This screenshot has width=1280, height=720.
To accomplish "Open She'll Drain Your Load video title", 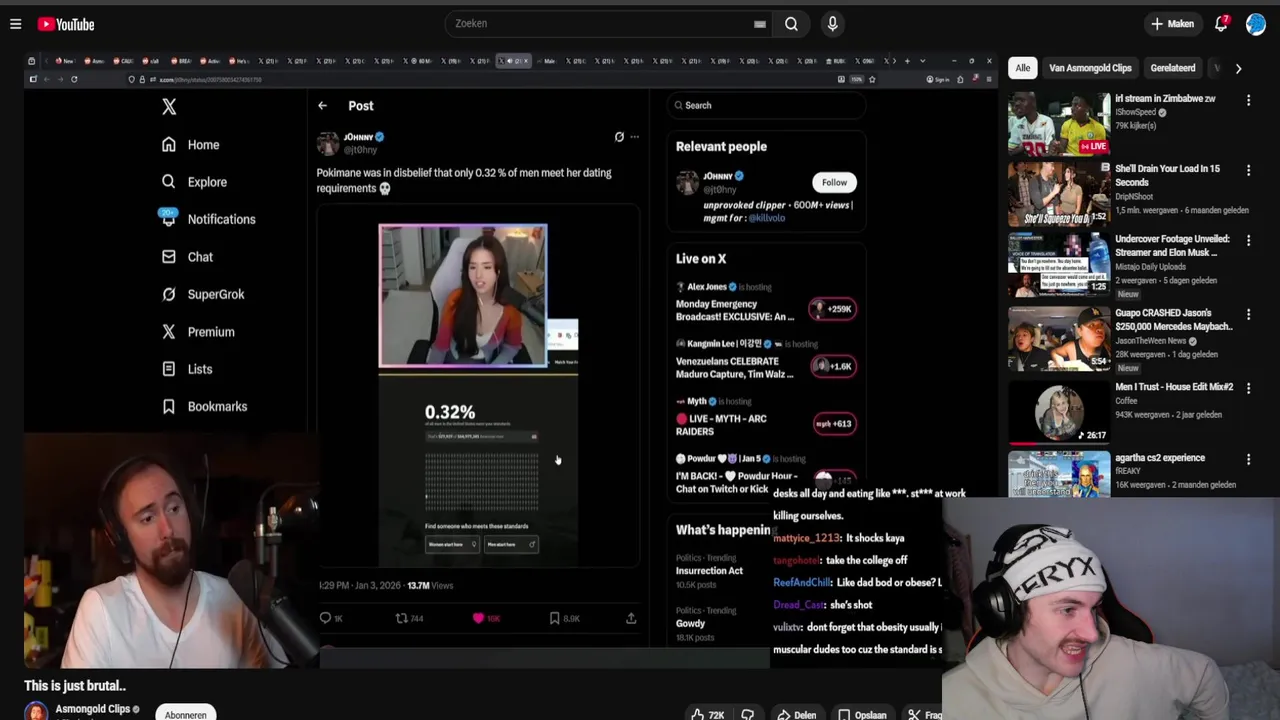I will click(x=1167, y=175).
